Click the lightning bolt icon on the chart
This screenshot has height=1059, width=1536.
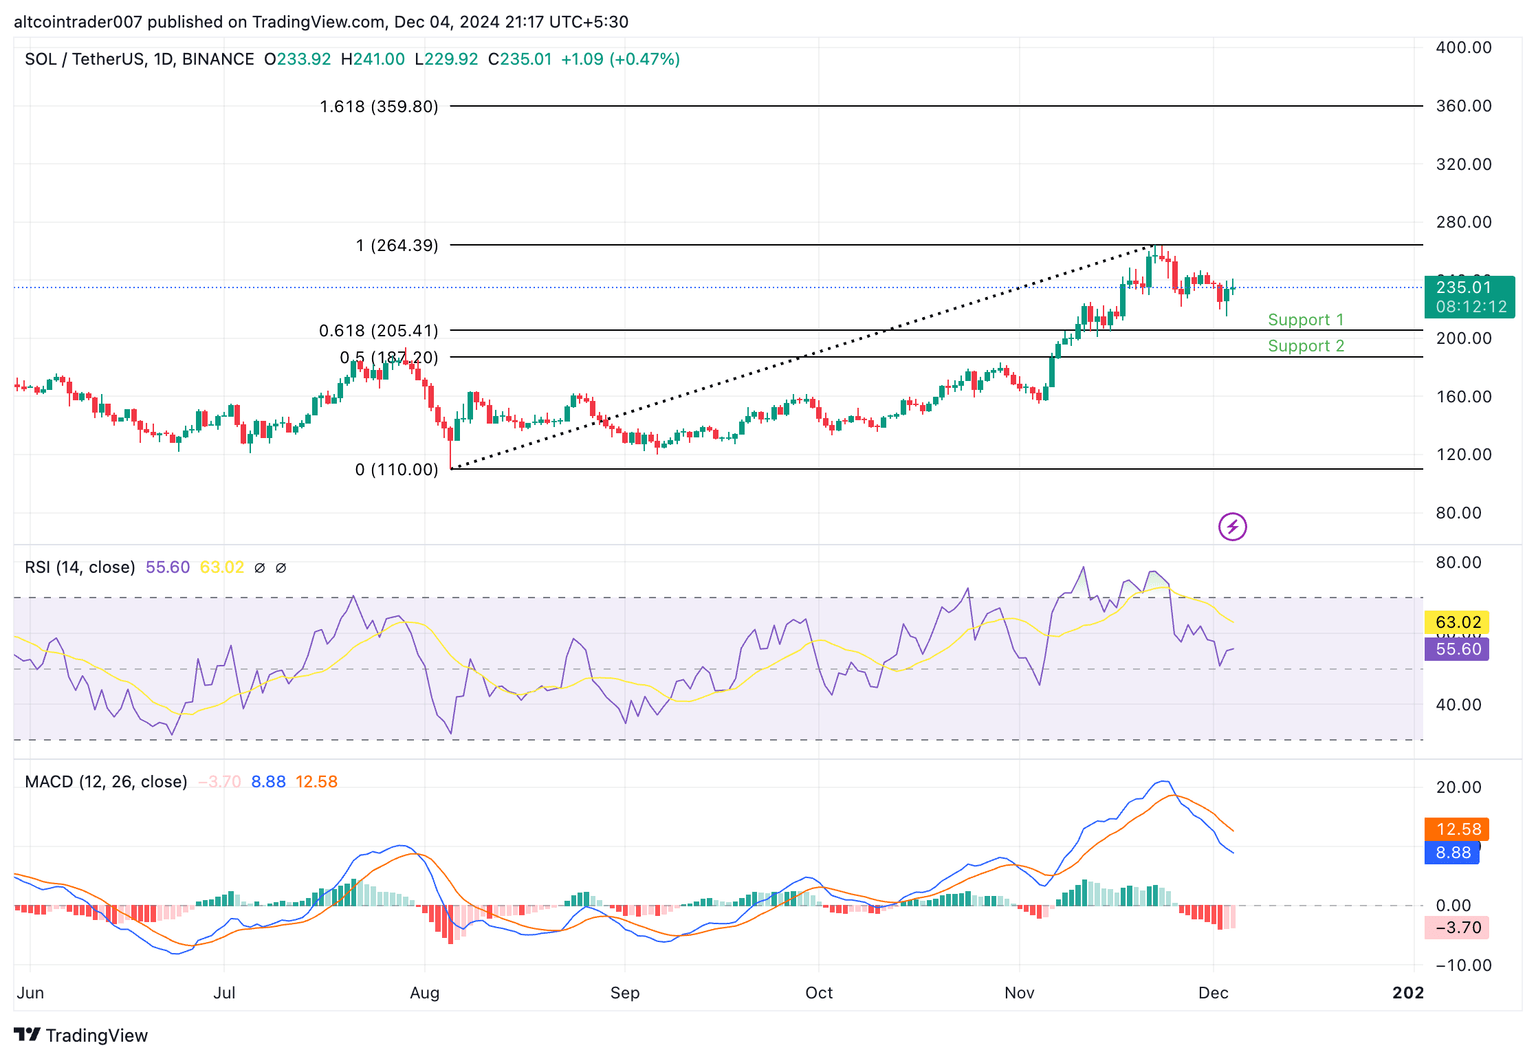[1232, 526]
